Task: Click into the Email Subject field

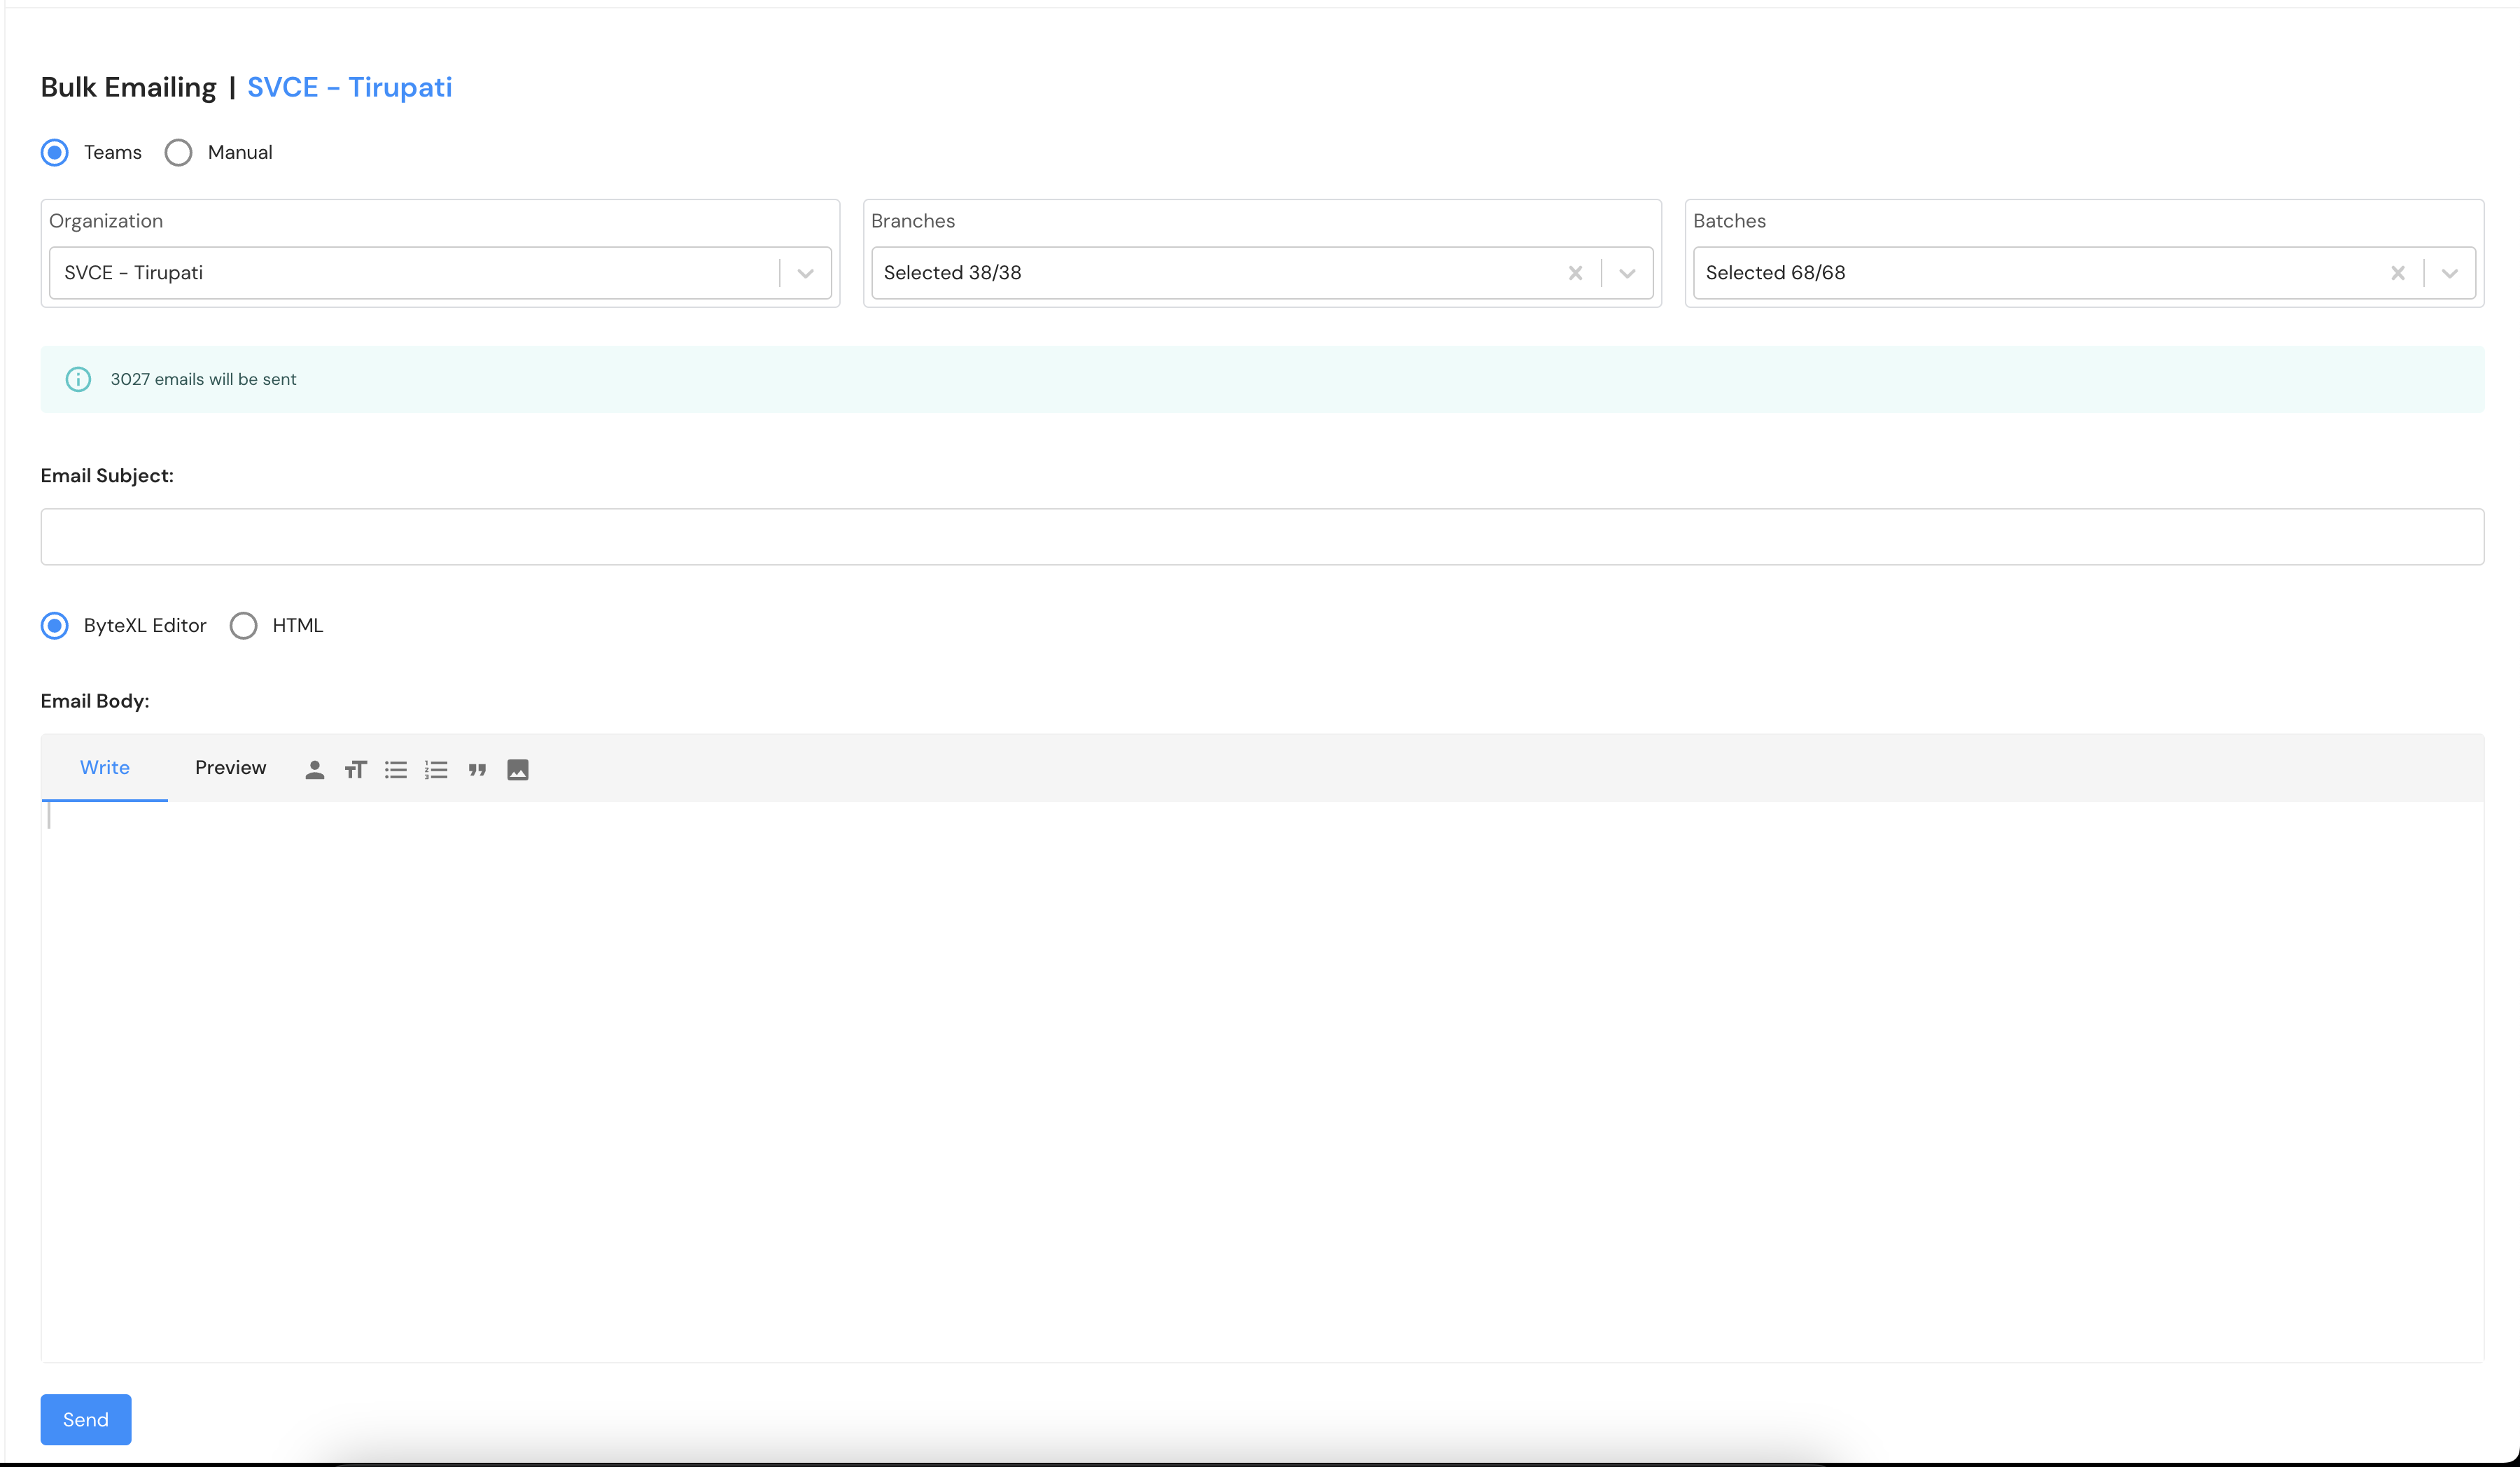Action: tap(1262, 537)
